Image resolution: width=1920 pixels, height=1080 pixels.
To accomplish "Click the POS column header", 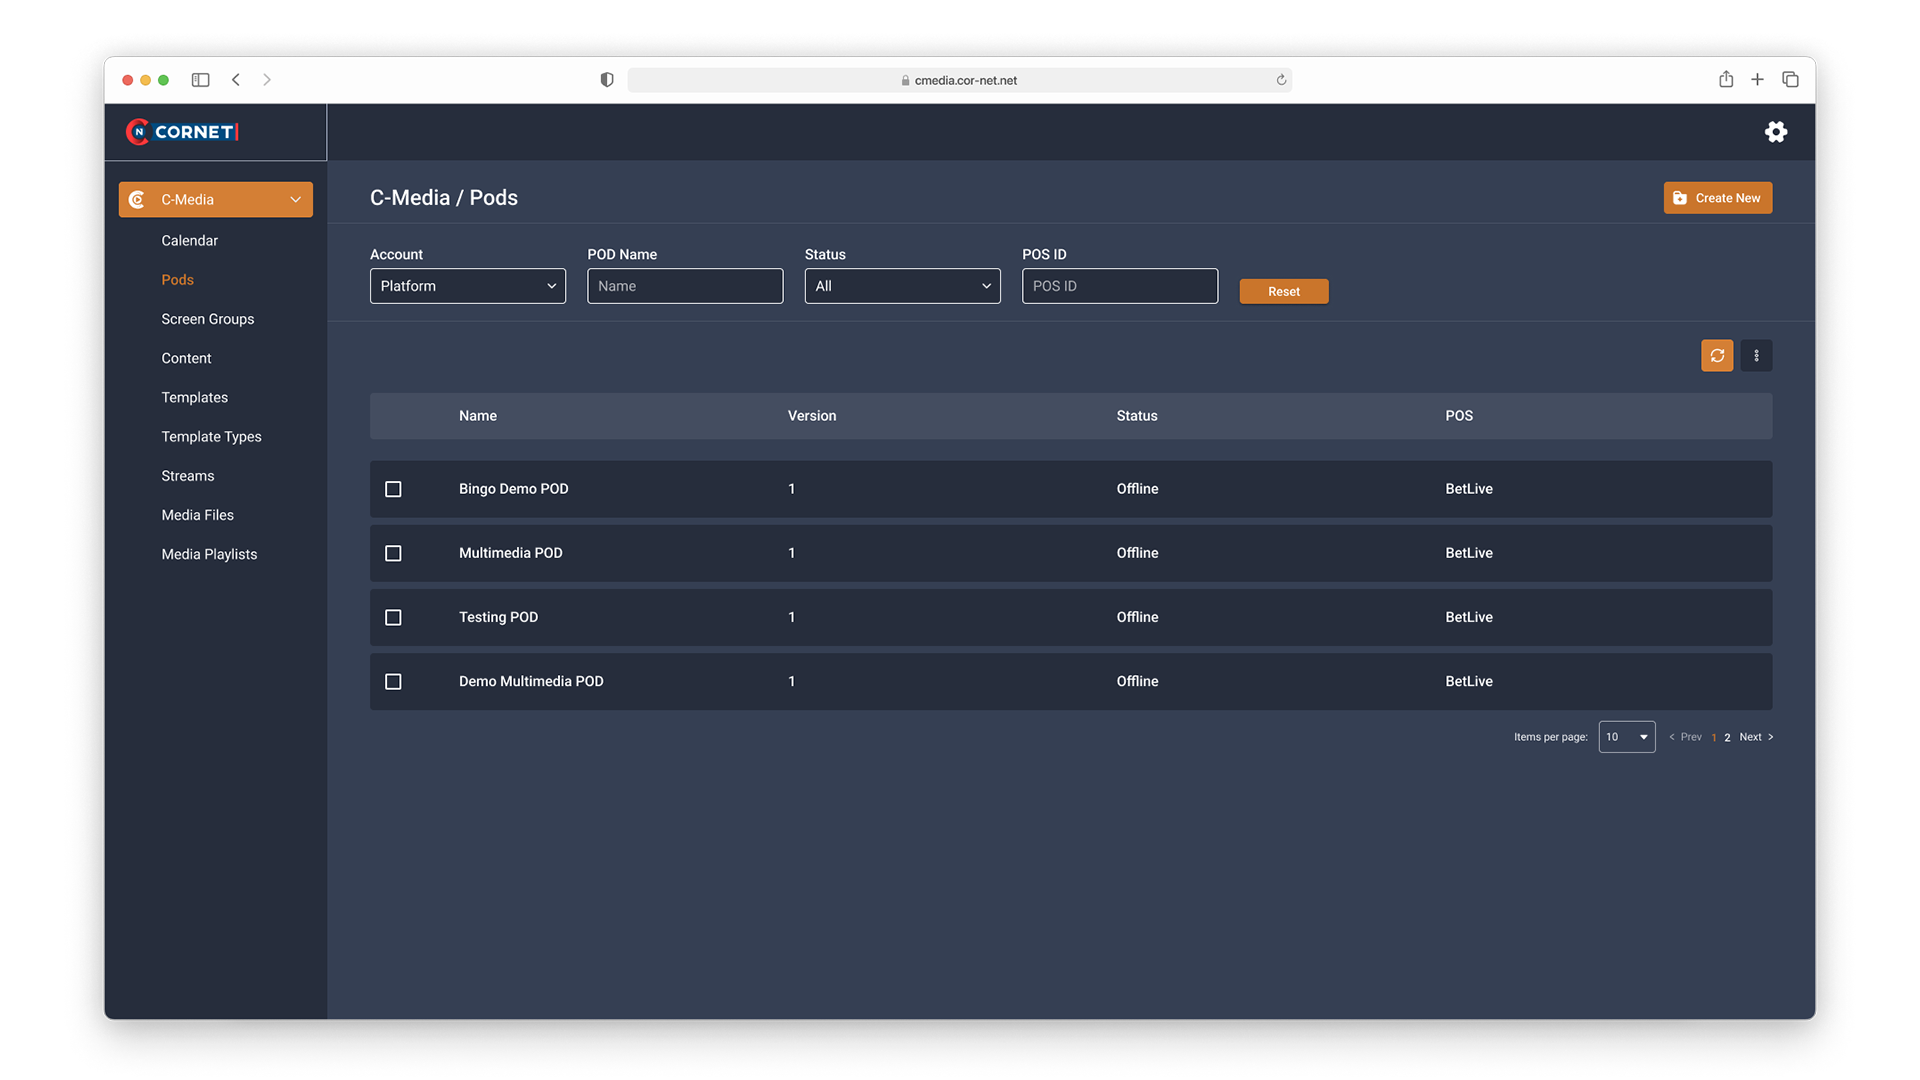I will click(x=1458, y=416).
